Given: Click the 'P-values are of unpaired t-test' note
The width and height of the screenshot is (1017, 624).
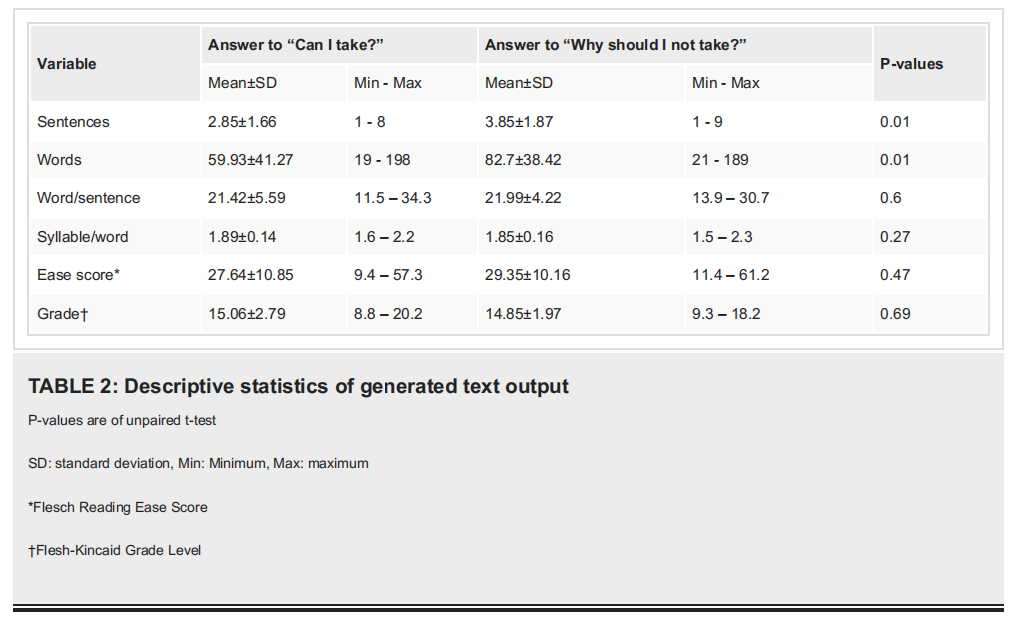Looking at the screenshot, I should click(122, 420).
